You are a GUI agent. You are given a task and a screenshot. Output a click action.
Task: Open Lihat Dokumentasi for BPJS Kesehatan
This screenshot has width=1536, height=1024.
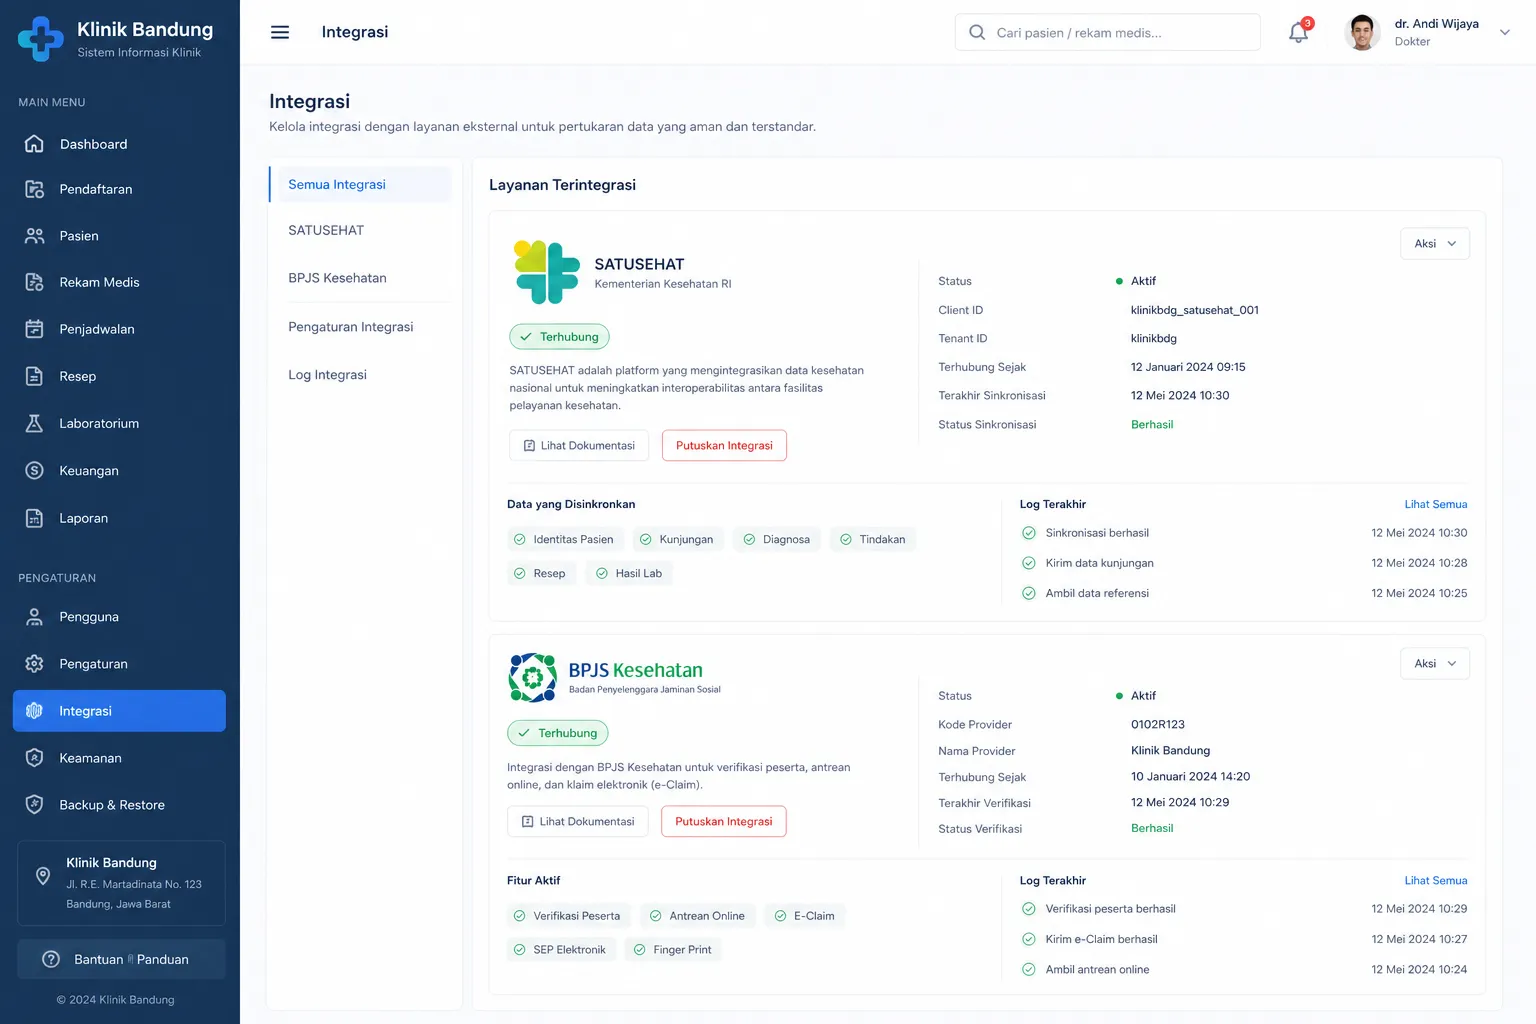(x=578, y=822)
